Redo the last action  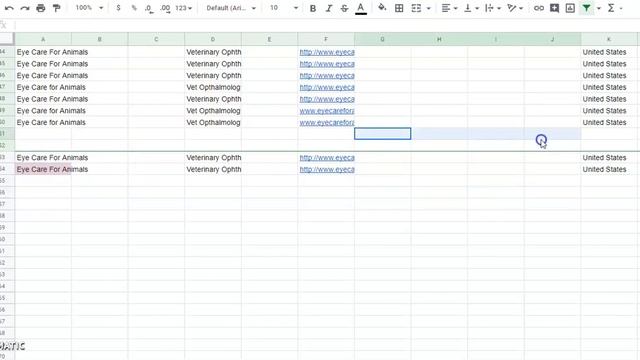[24, 8]
